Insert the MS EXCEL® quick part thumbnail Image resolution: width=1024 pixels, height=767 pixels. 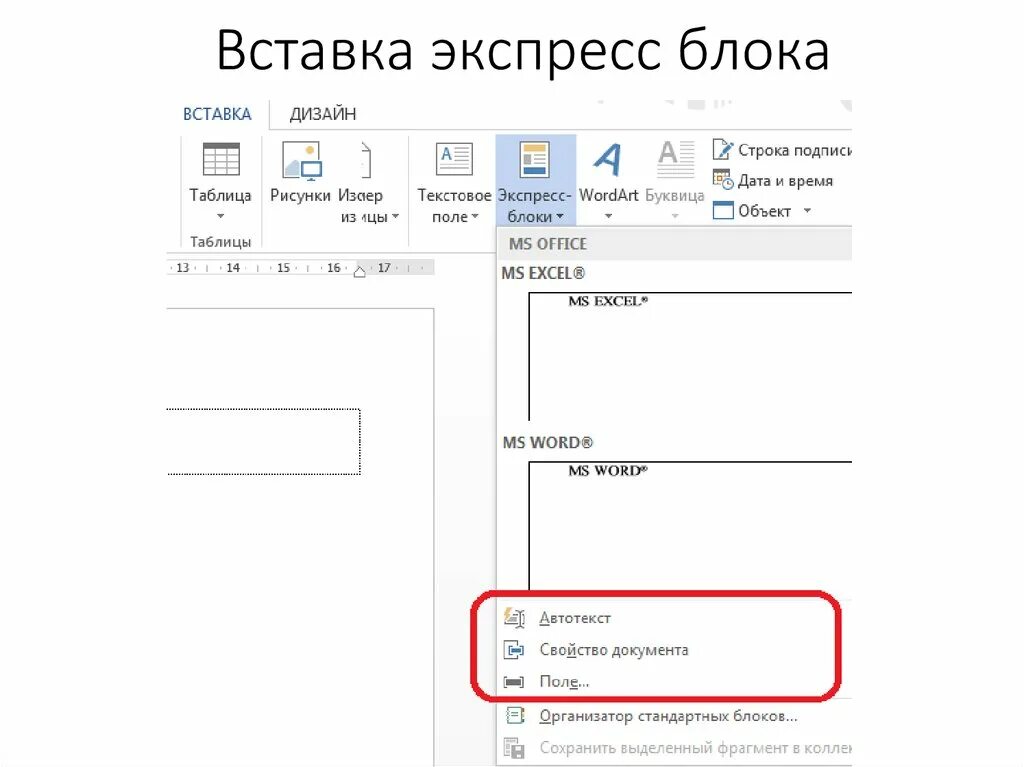point(690,356)
